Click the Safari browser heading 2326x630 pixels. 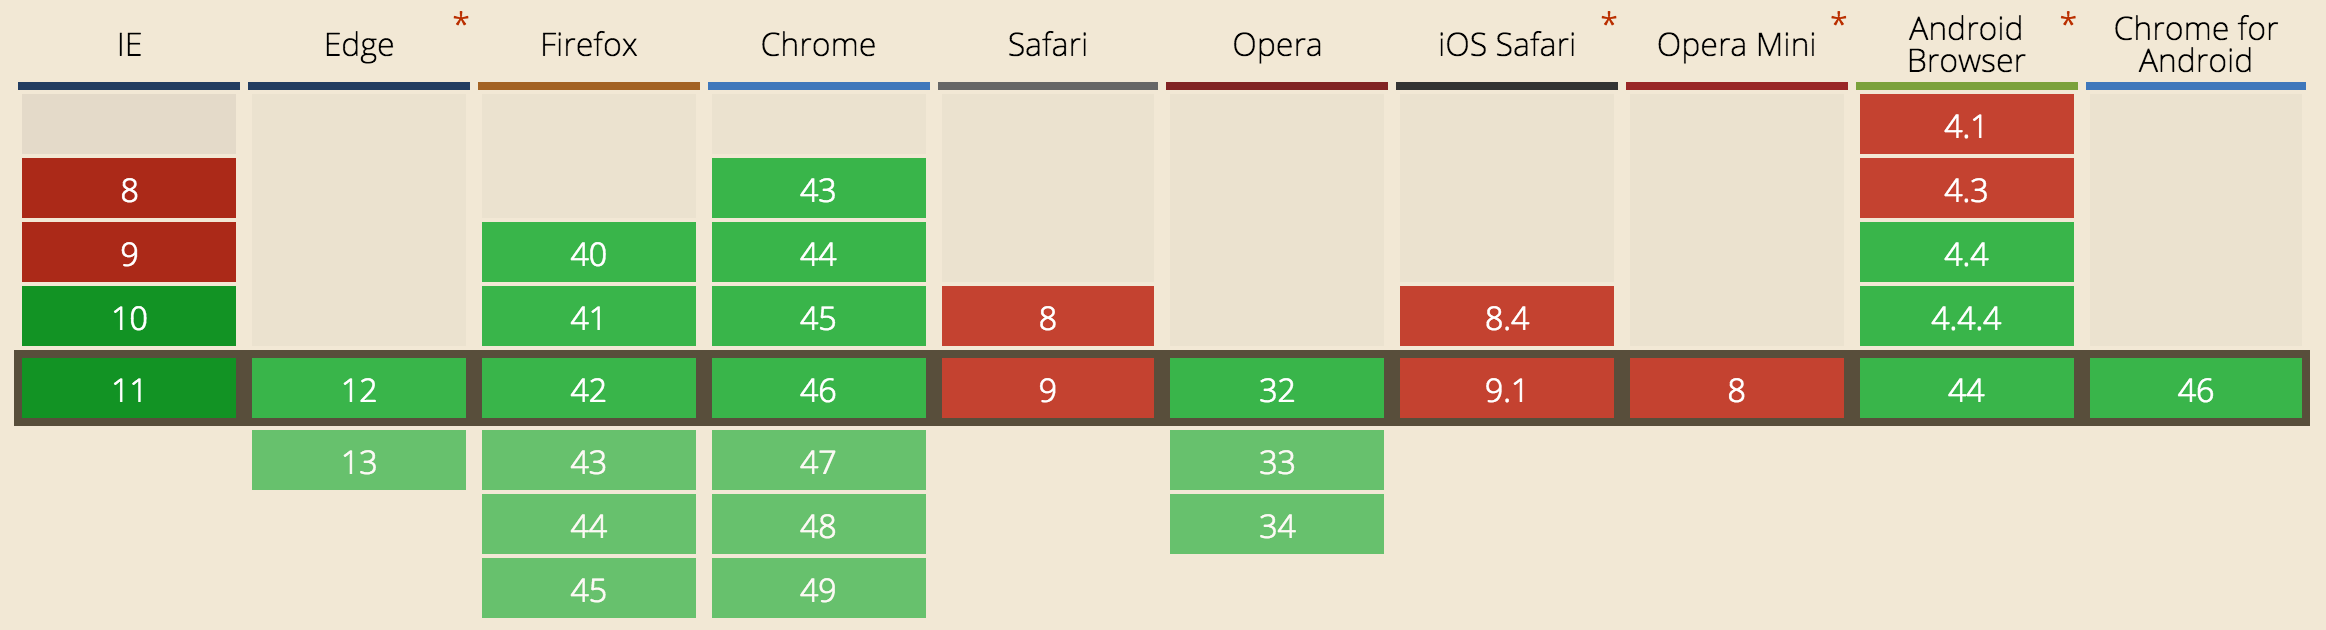coord(1047,45)
